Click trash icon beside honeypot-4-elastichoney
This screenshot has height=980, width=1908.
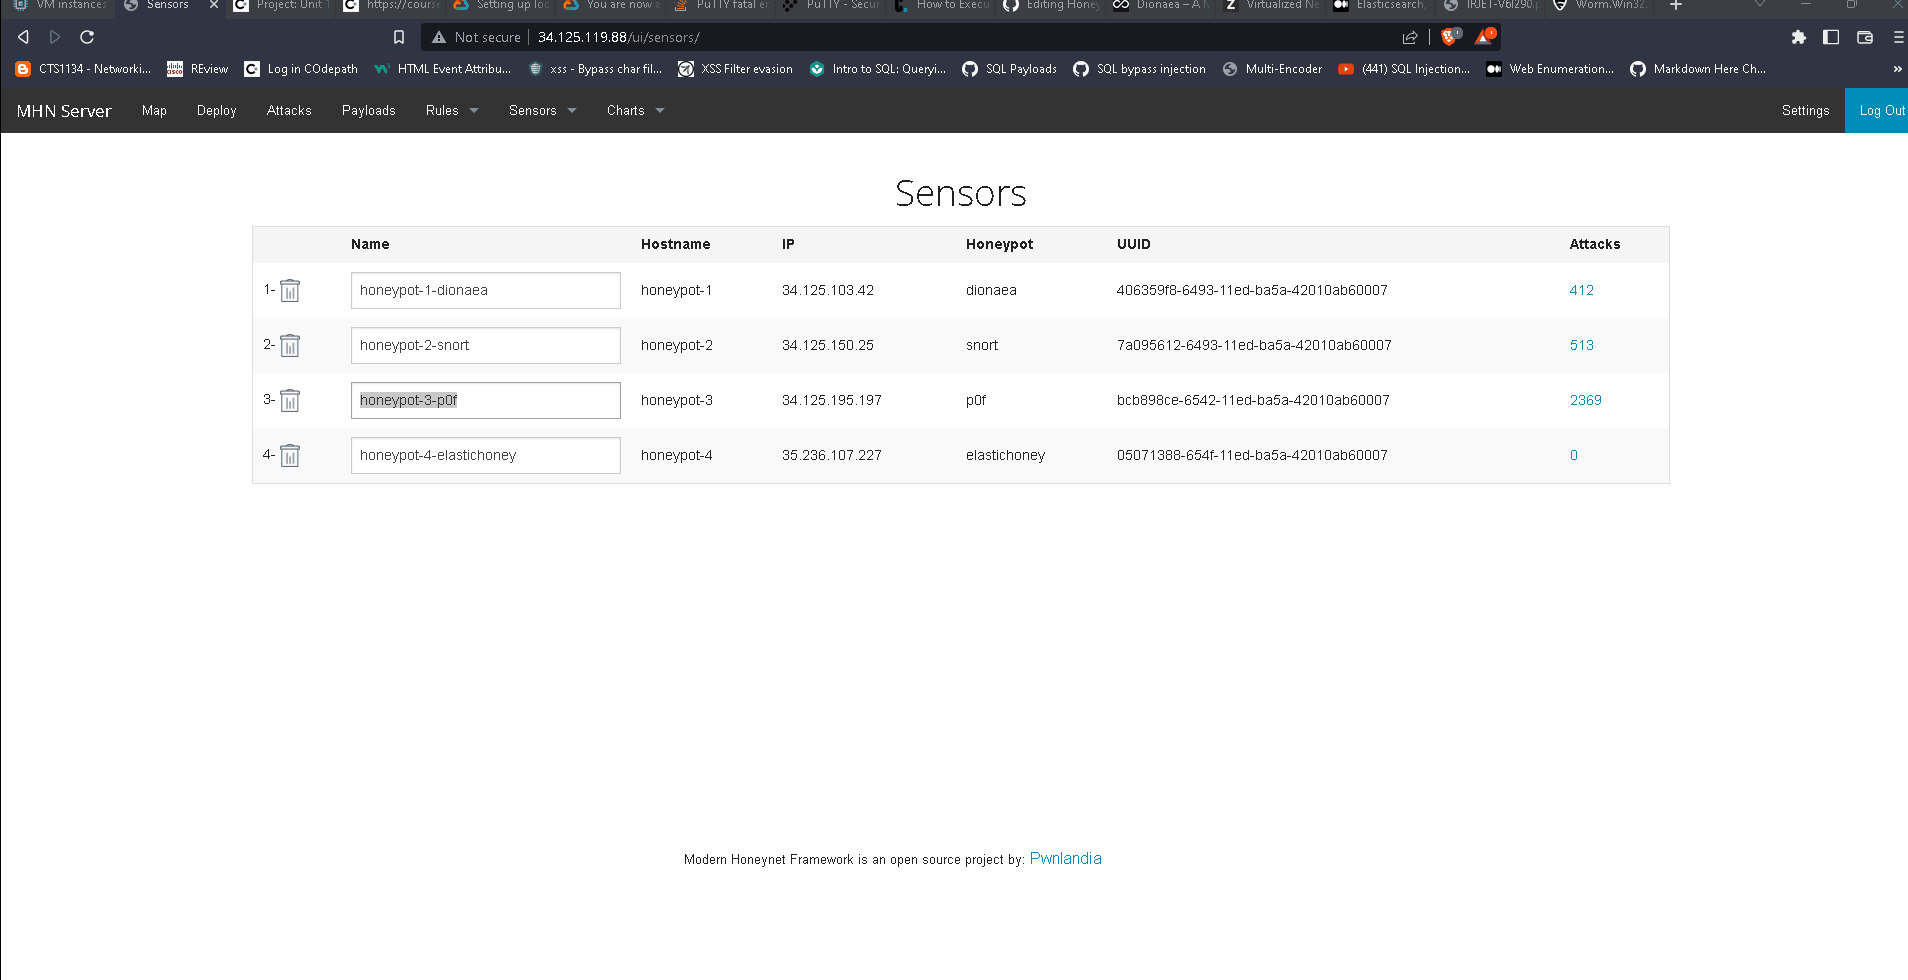click(290, 456)
